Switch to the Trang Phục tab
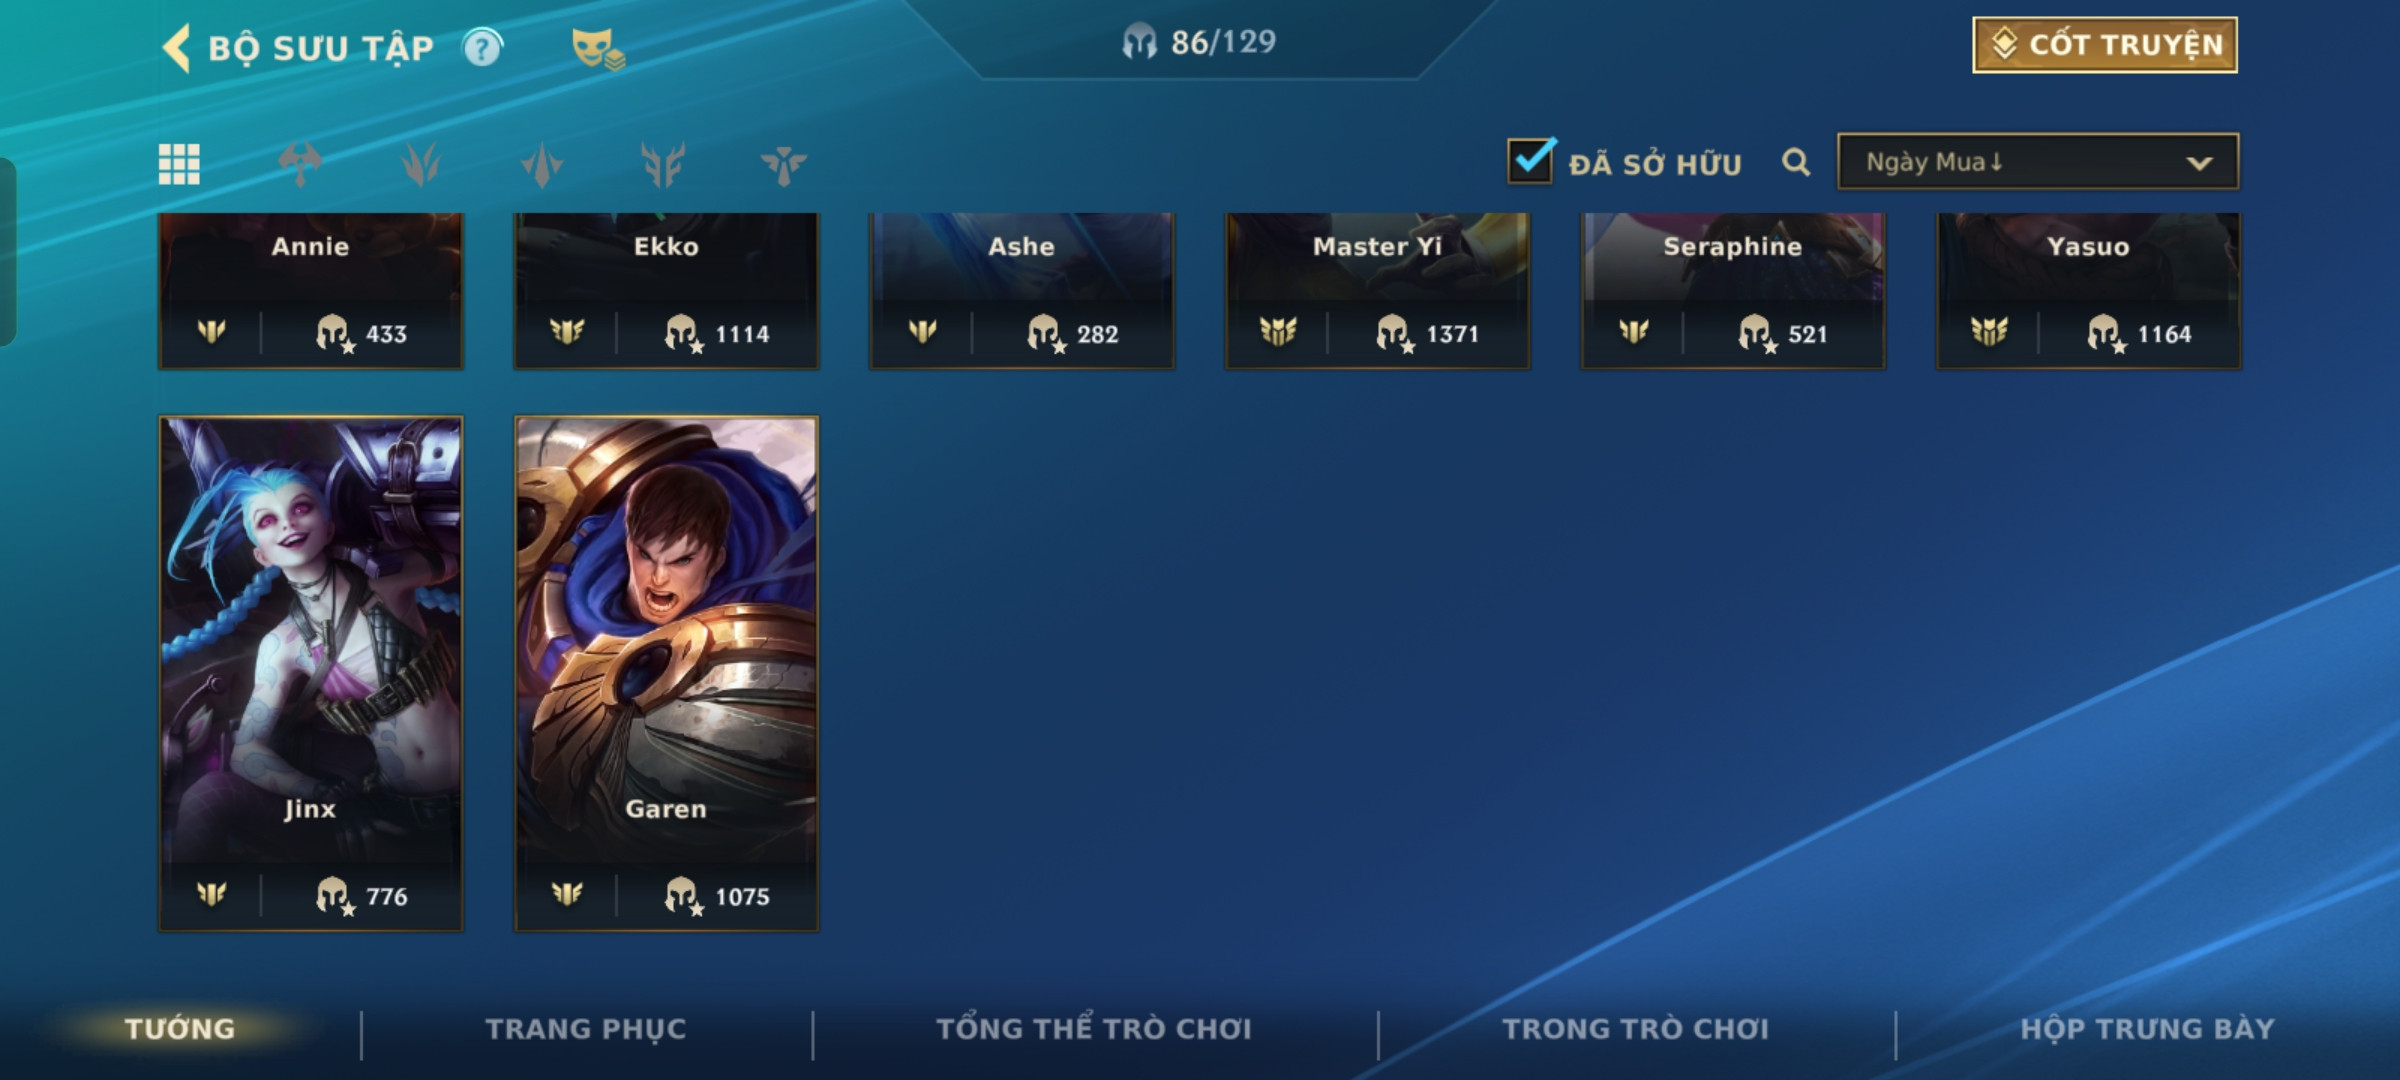This screenshot has height=1080, width=2400. (x=586, y=1029)
